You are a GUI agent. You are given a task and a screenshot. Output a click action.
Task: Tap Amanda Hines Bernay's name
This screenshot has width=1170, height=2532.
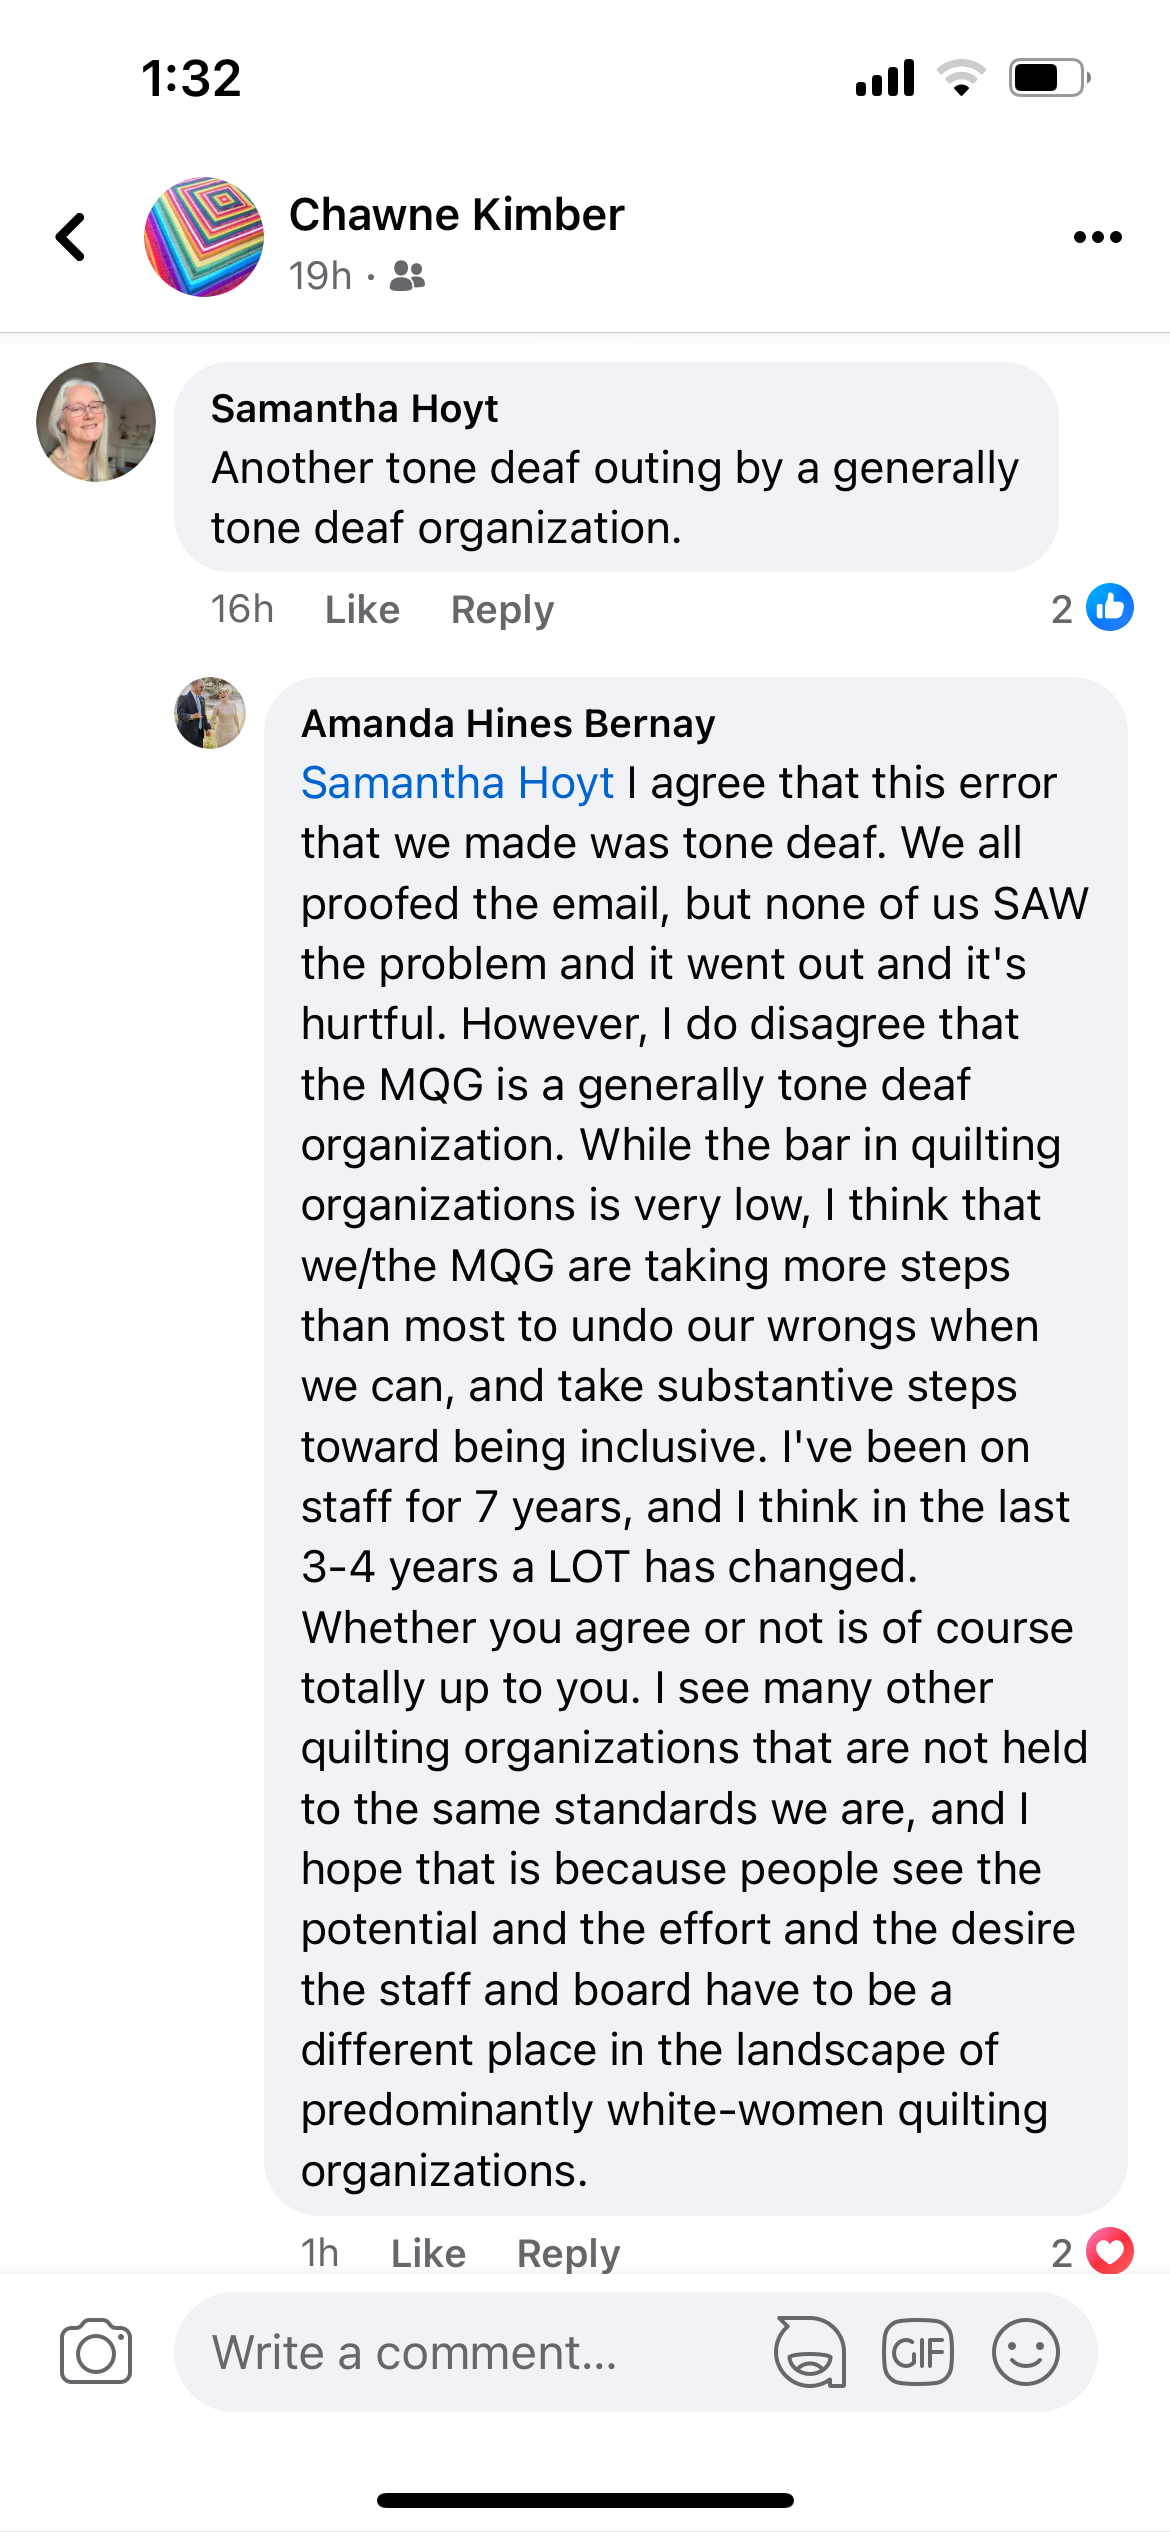click(508, 724)
